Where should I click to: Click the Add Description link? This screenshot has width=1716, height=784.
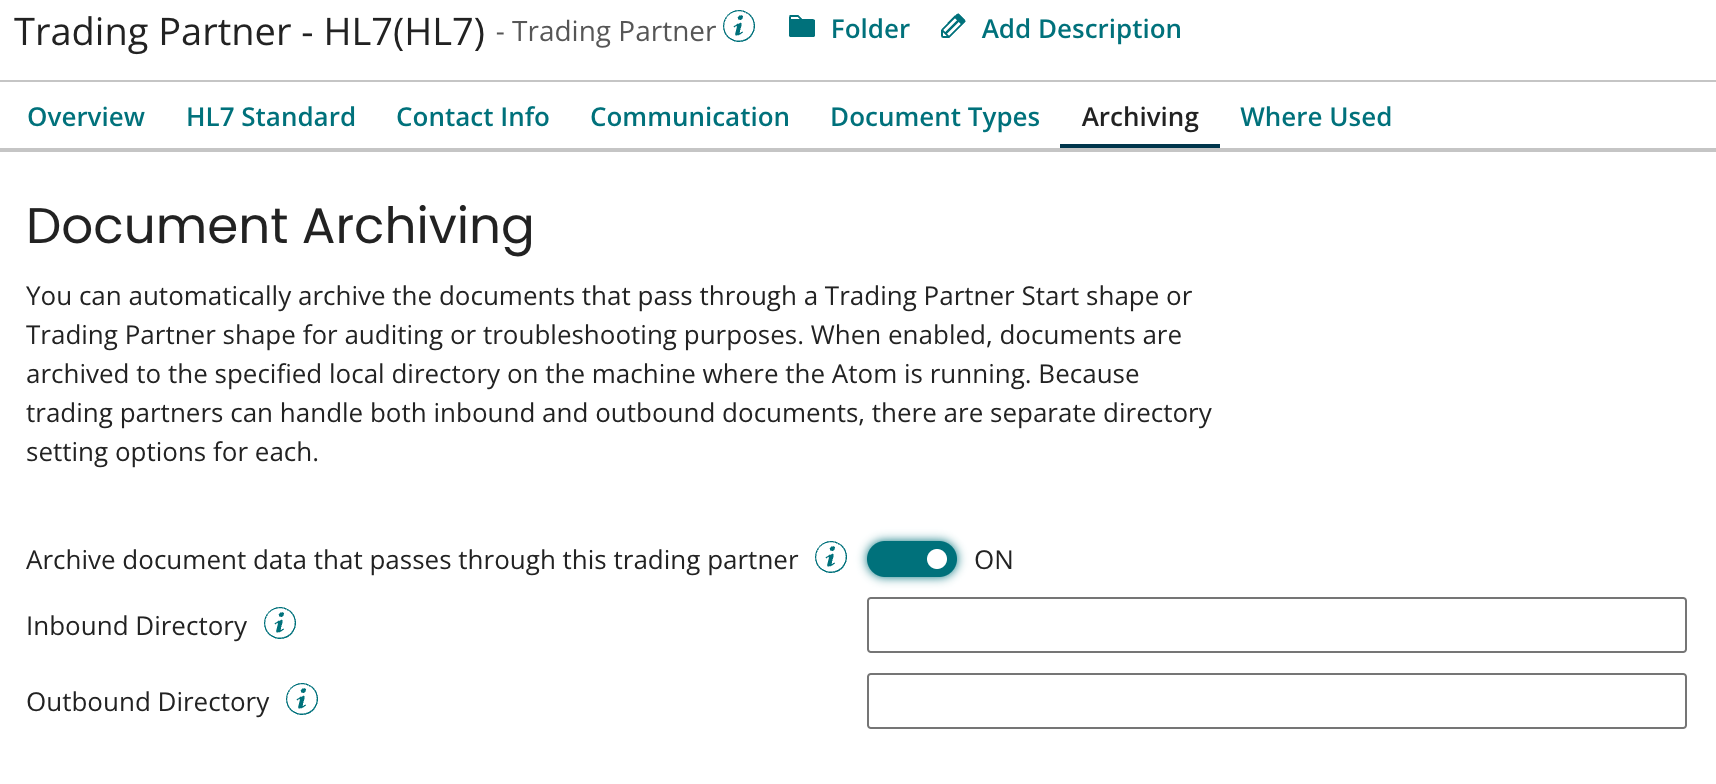click(x=1081, y=28)
